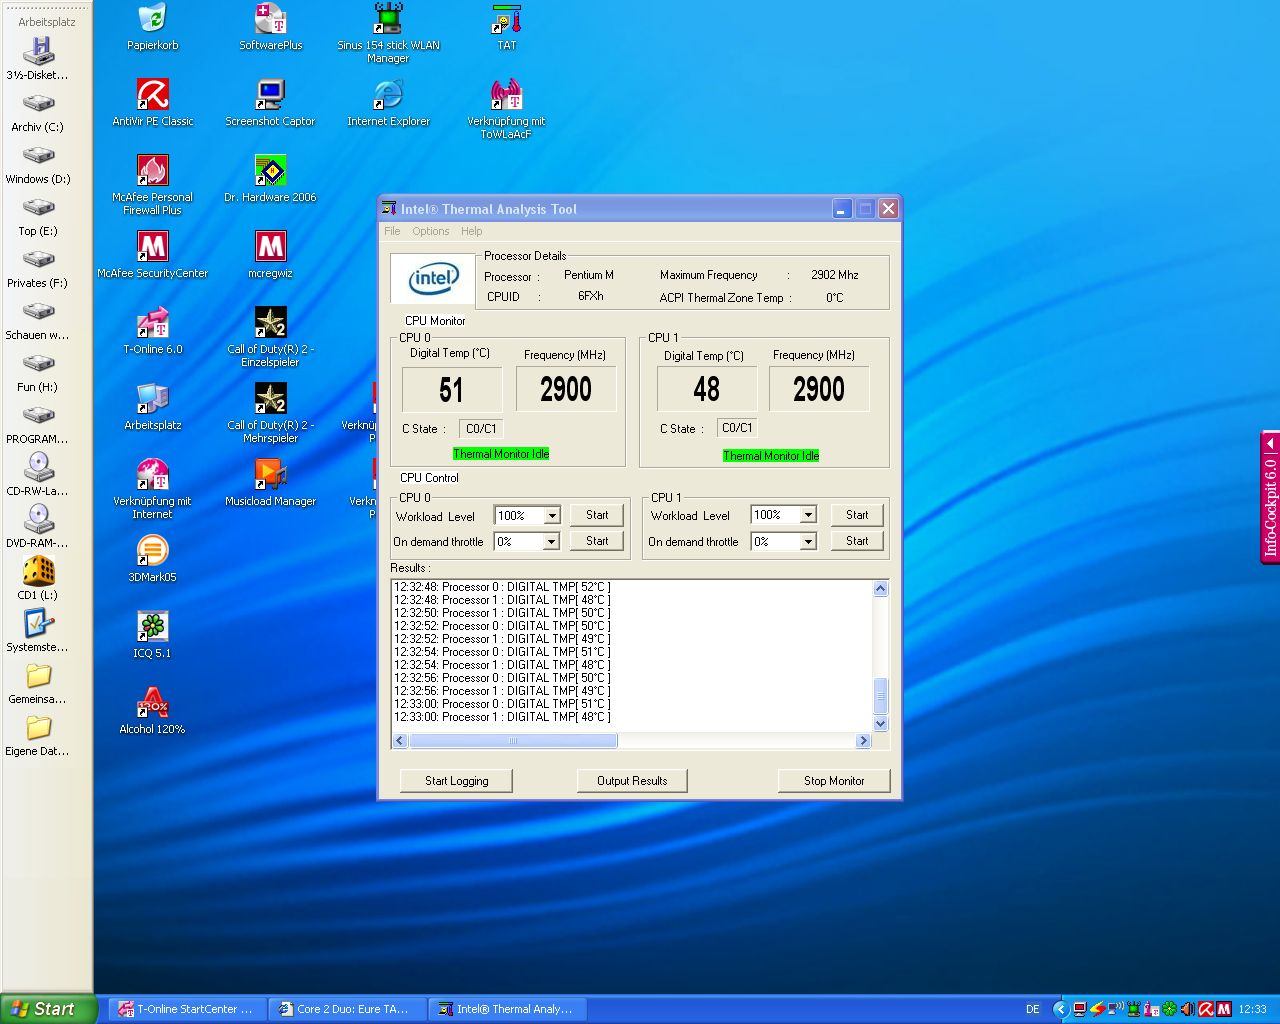Click results scroll-right arrow
Screen dimensions: 1280x1024
pos(863,741)
